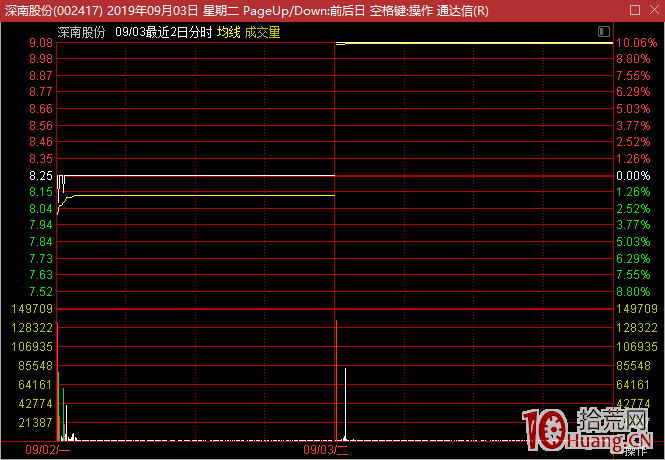Click the 8.35 price axis label
665x460 pixels.
41,159
